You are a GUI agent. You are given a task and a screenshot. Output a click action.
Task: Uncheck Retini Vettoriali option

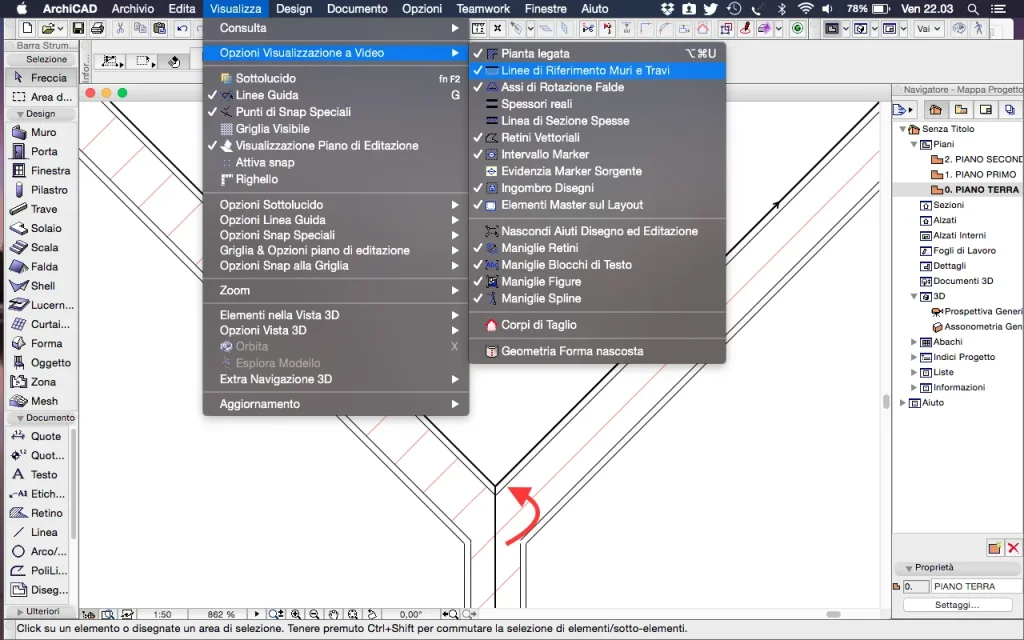(540, 138)
